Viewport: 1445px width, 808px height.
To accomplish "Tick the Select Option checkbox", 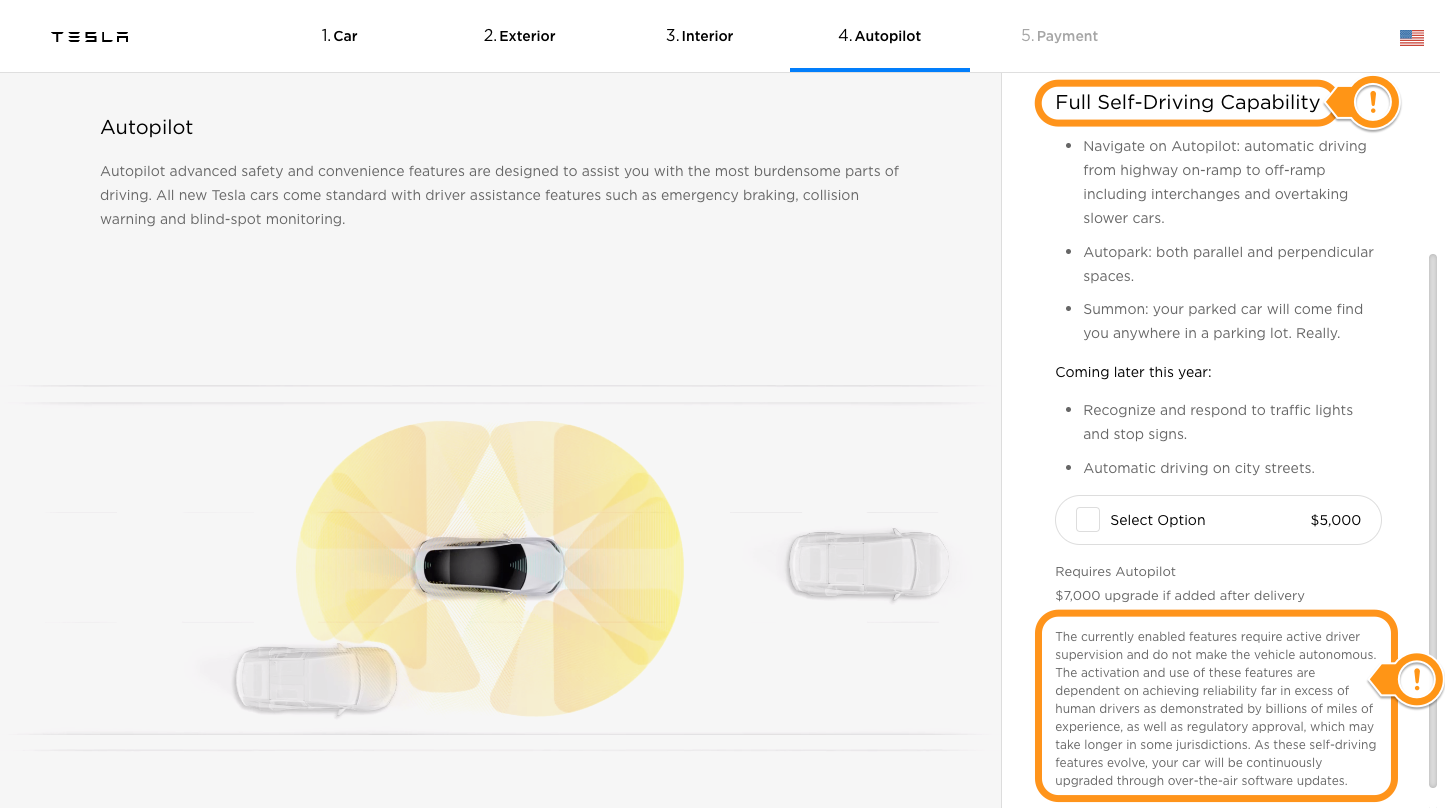I will click(x=1088, y=520).
